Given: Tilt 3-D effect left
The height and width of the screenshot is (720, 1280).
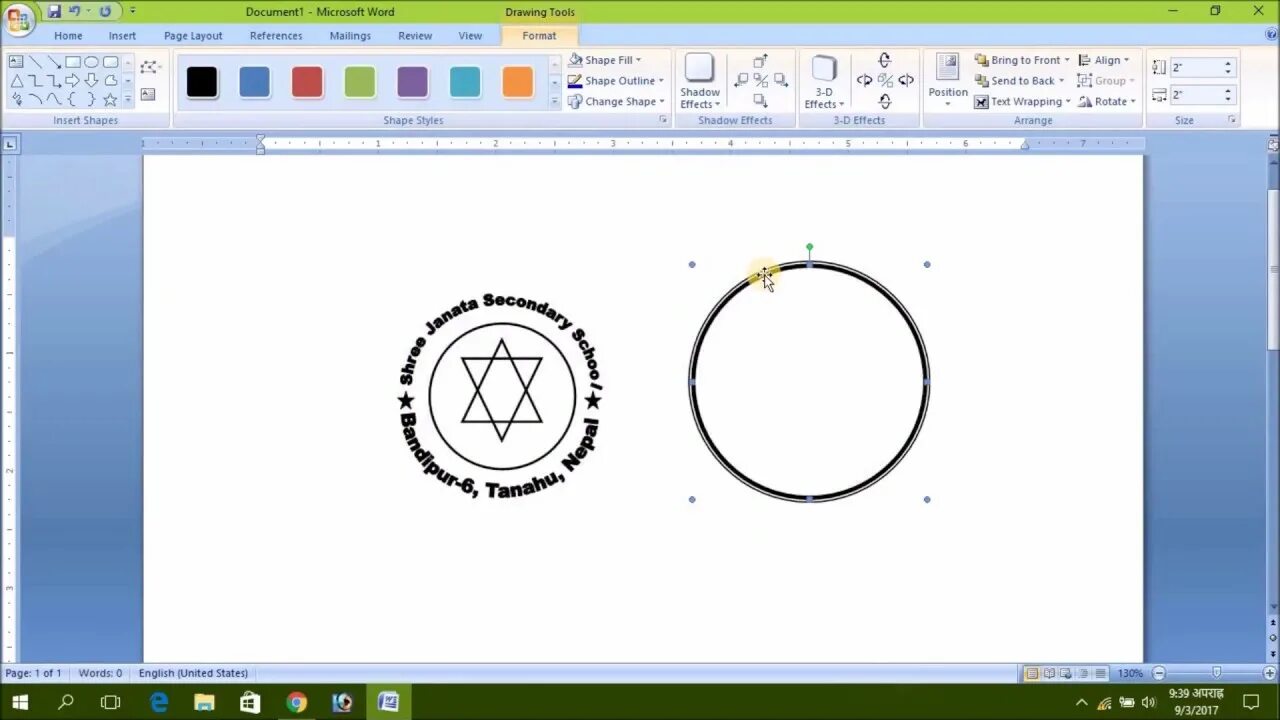Looking at the screenshot, I should coord(864,81).
